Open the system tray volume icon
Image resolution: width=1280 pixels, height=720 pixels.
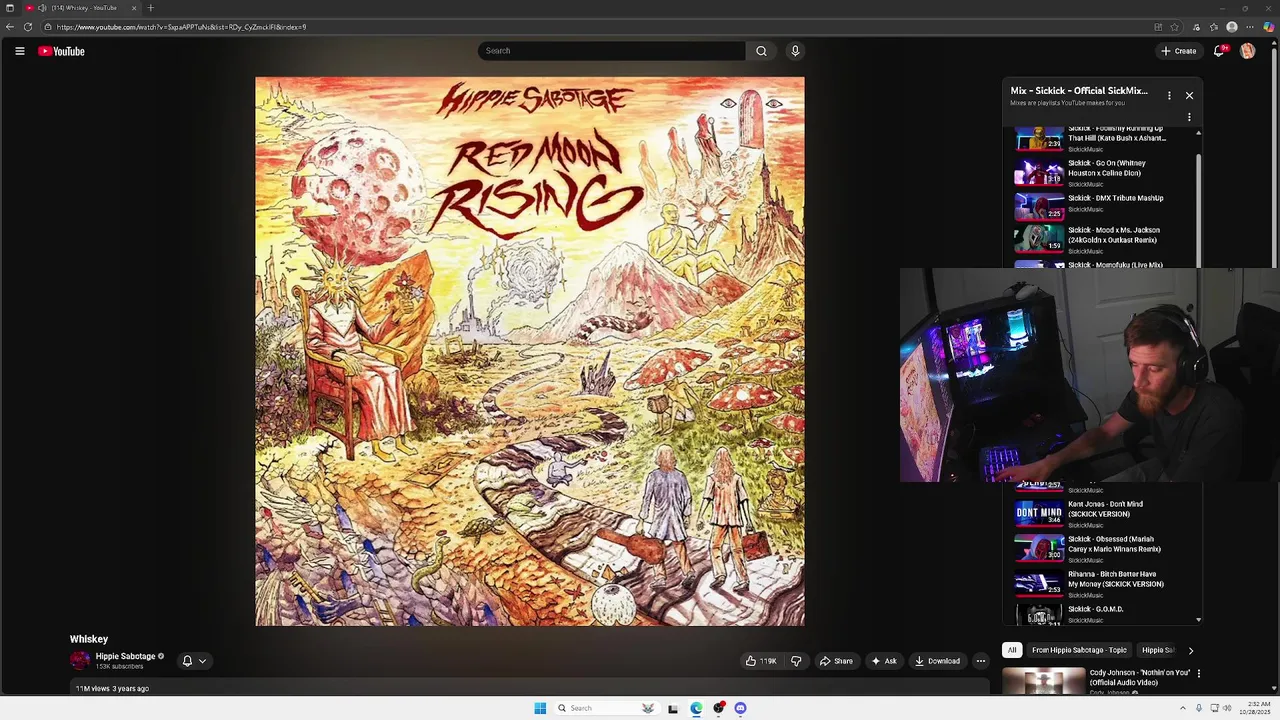pos(1226,708)
